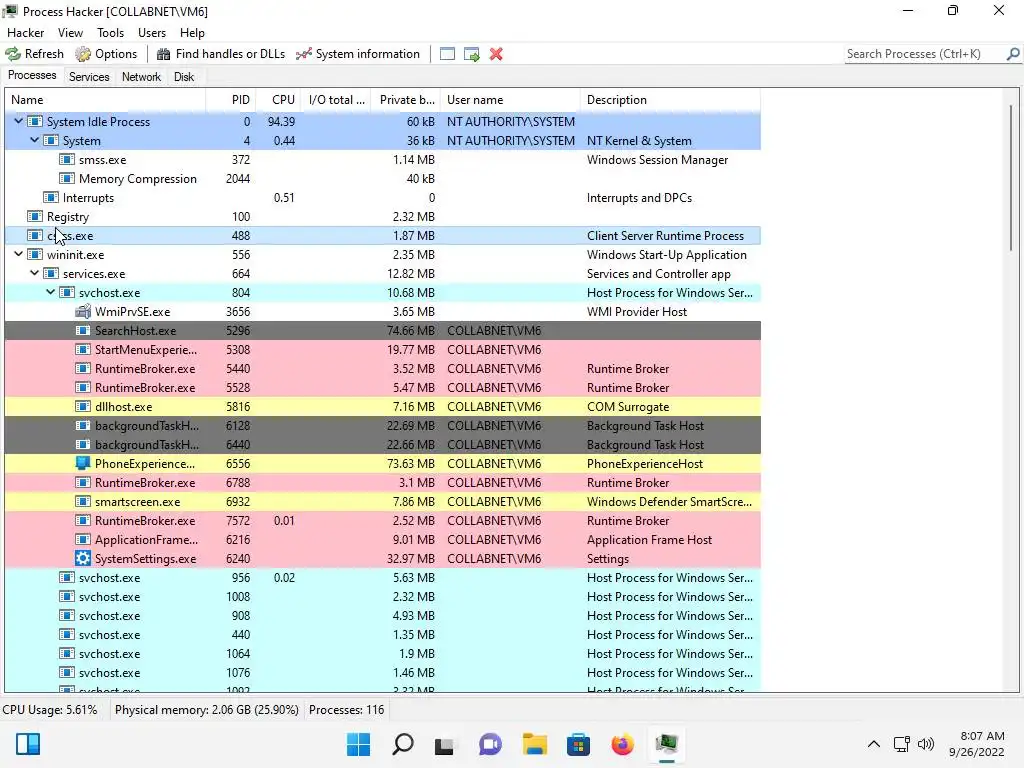Open Options from the toolbar
Image resolution: width=1024 pixels, height=768 pixels.
[x=106, y=54]
